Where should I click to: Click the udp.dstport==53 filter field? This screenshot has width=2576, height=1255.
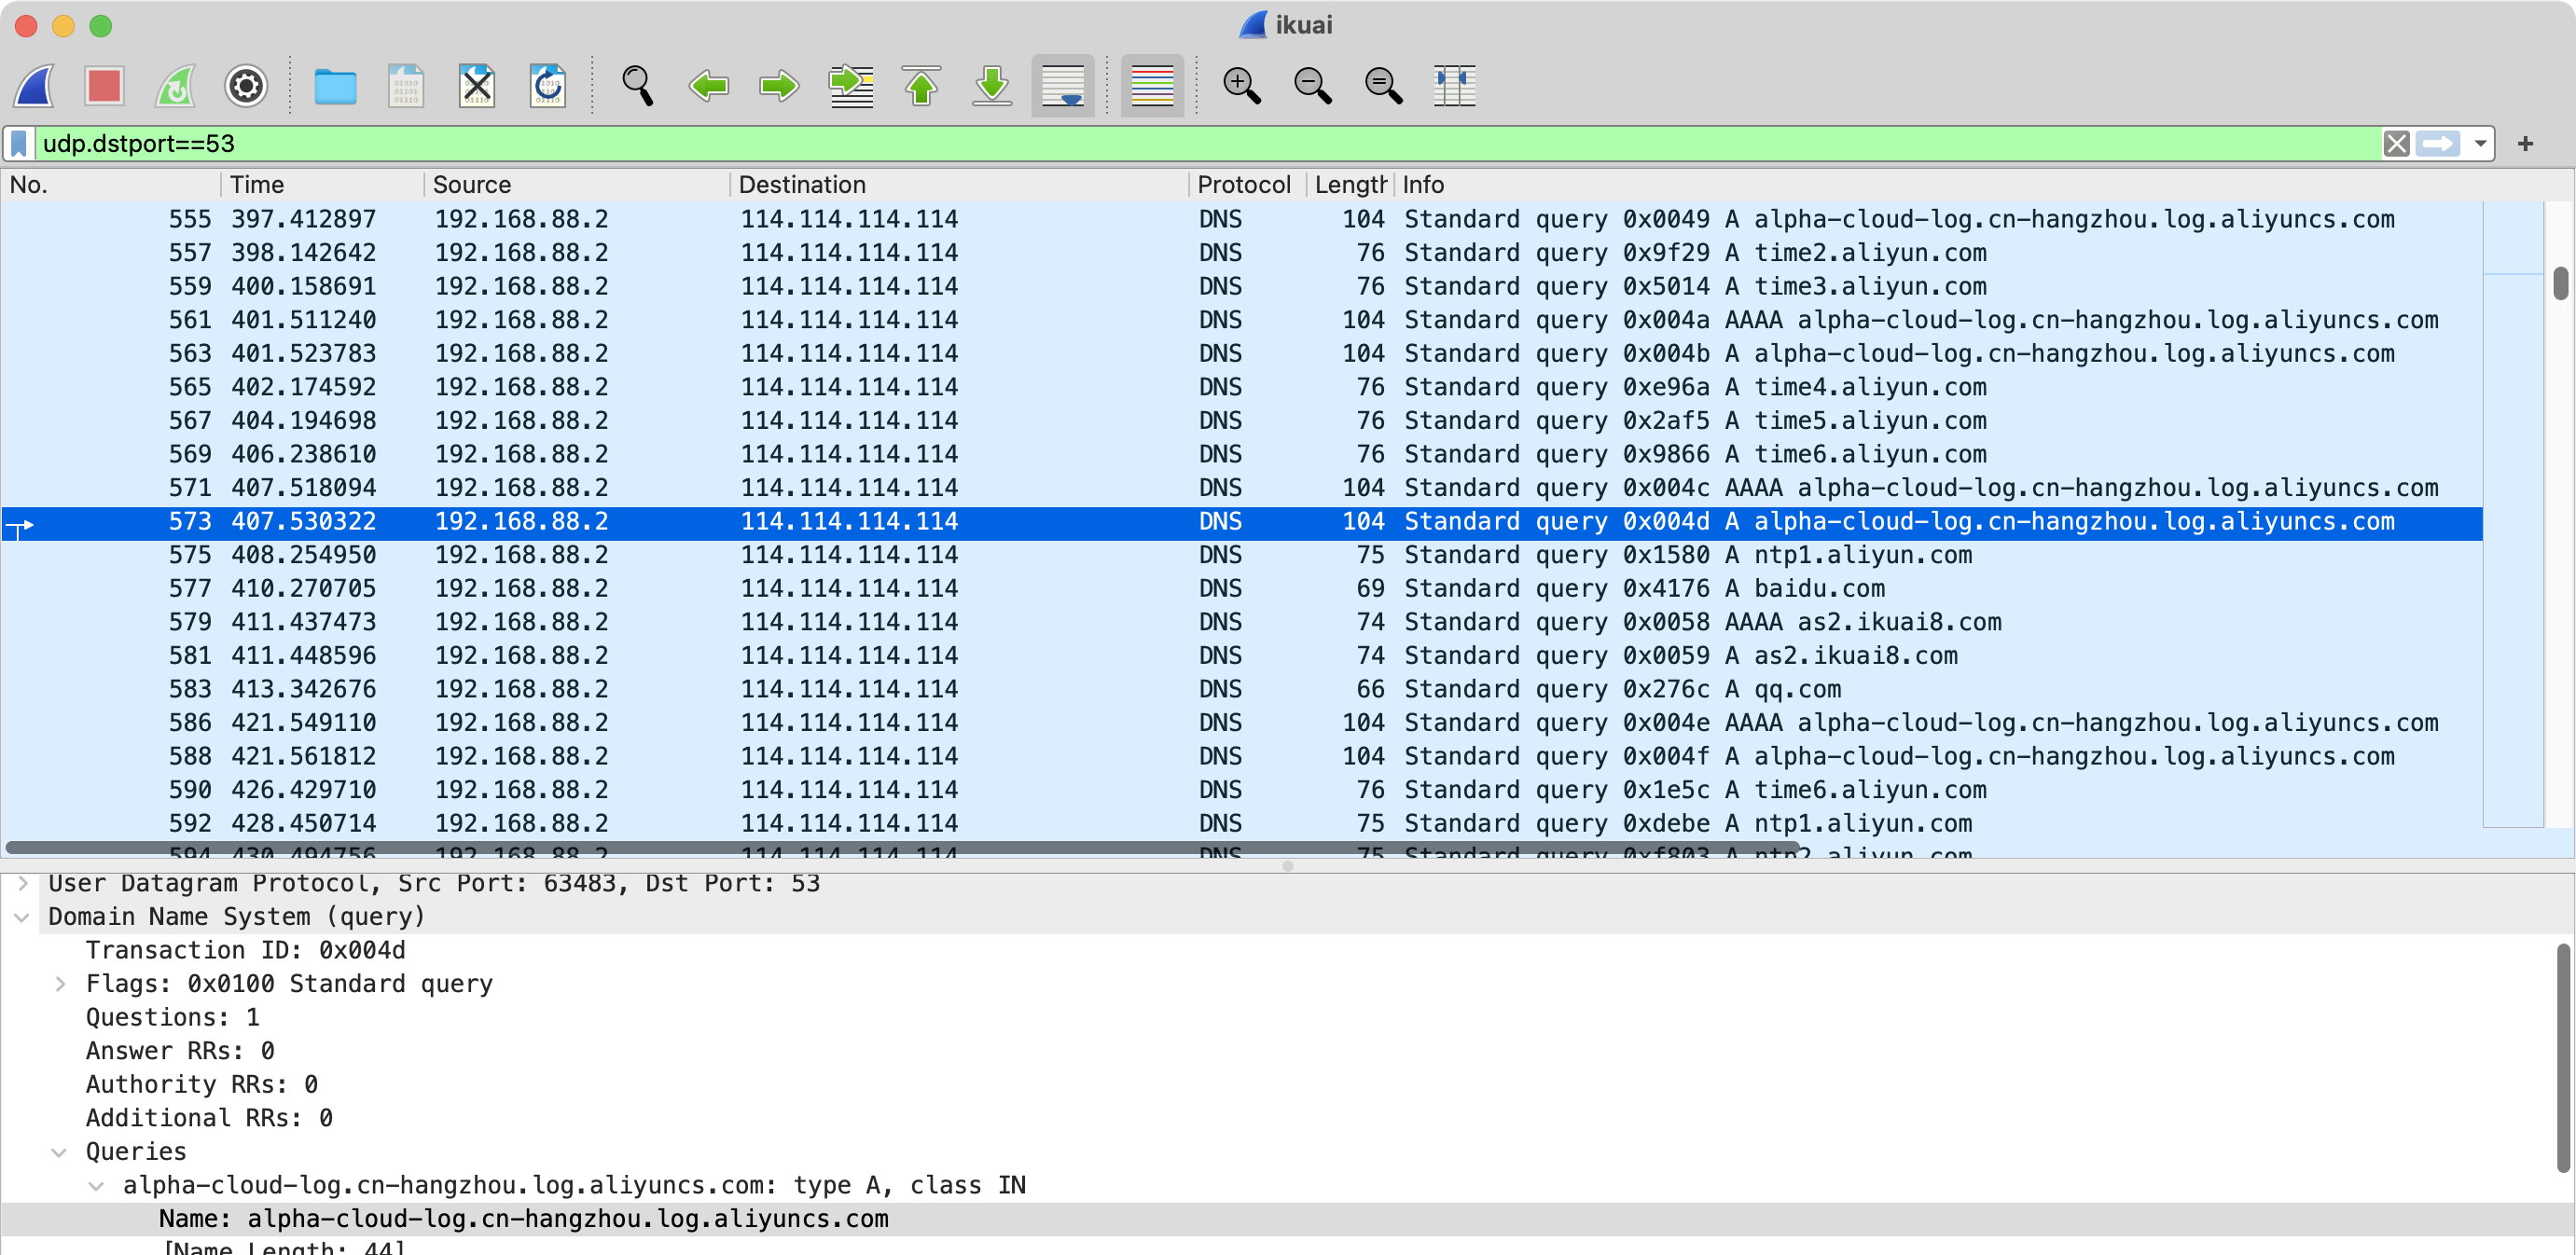click(x=1200, y=144)
